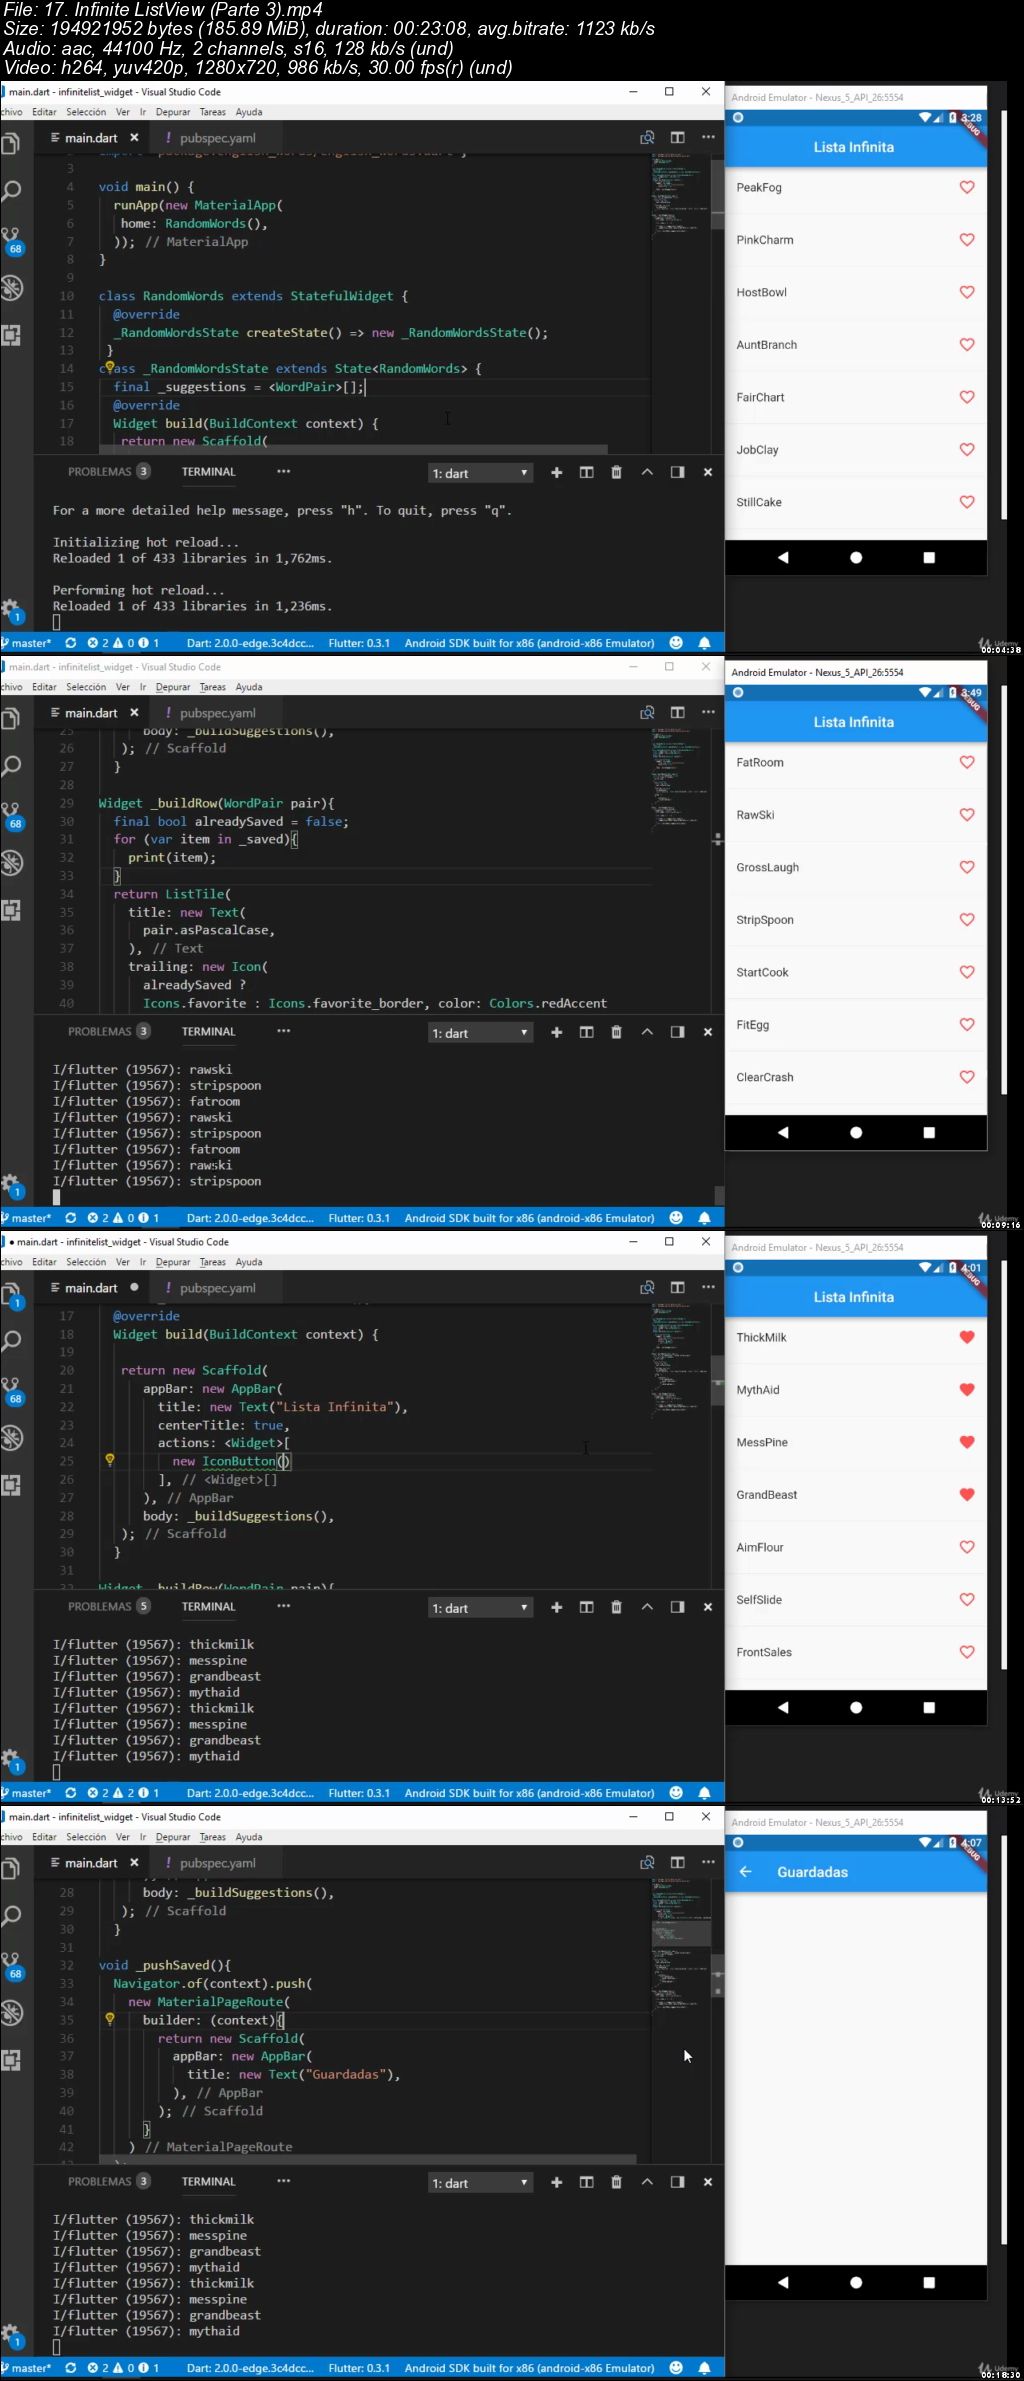1024x2381 pixels.
Task: Expand panel more actions (…) next to TERMINAL, Guardadas frame
Action: point(284,2181)
